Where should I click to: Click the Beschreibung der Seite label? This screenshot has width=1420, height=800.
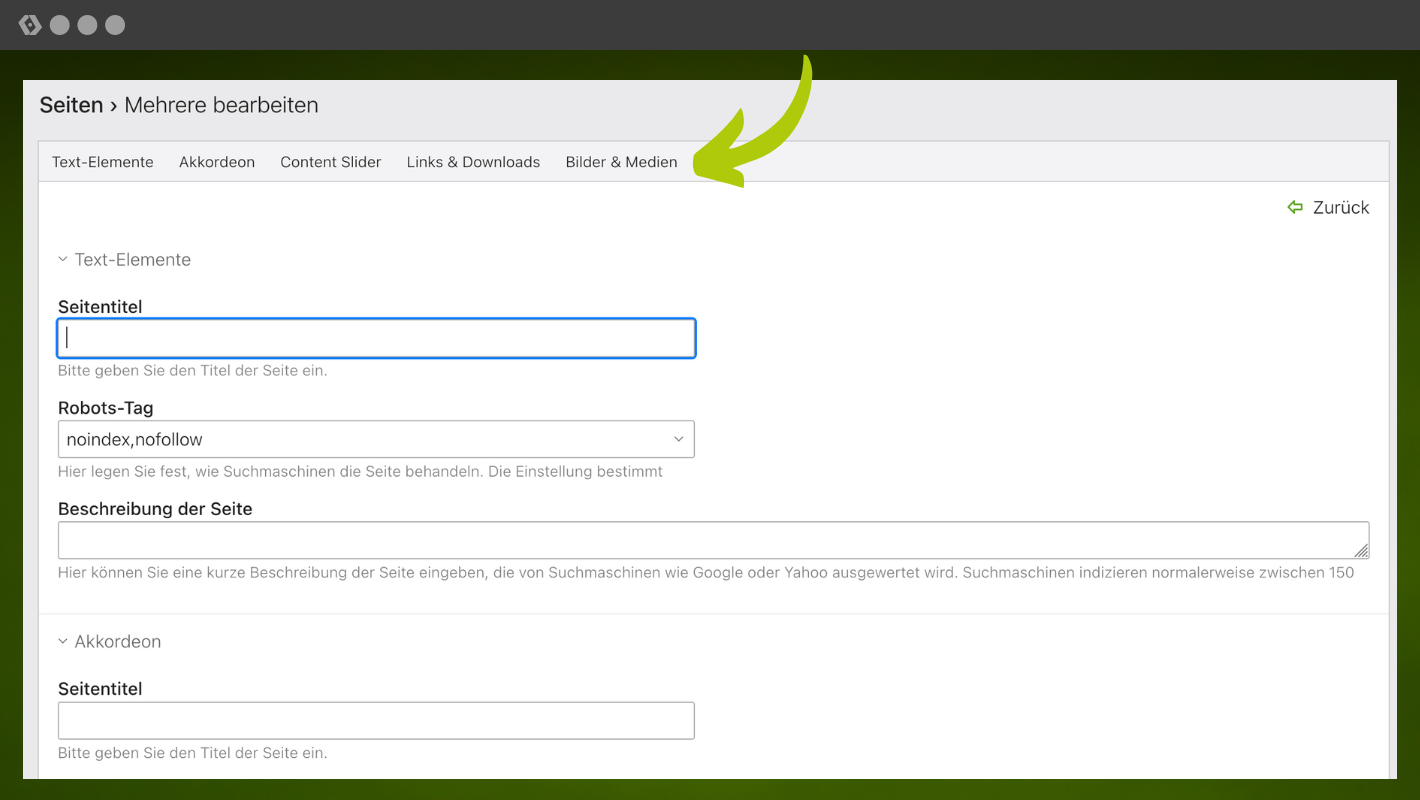(155, 509)
